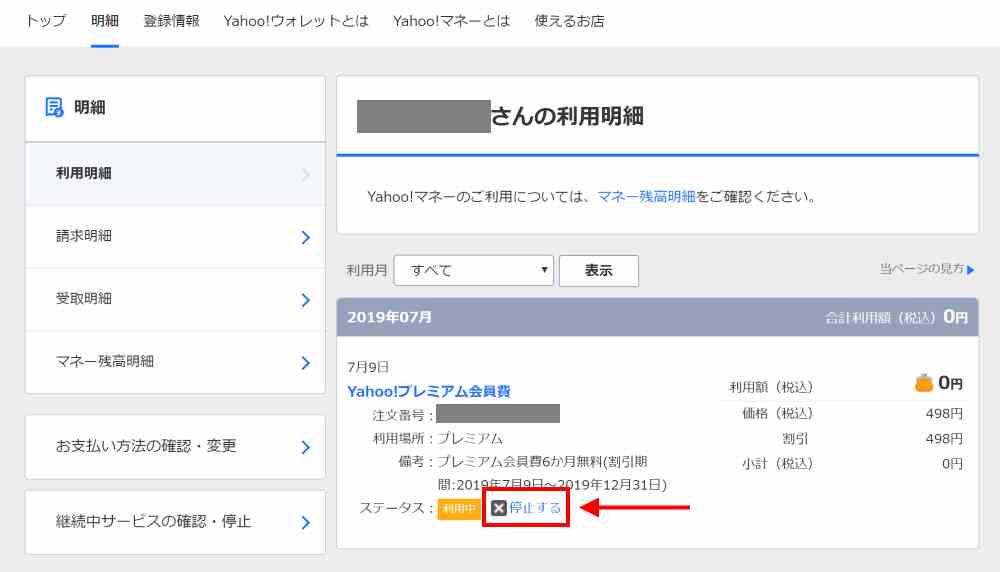Select 利用明細 in the sidebar
Screen dimensions: 1000x572
175,173
